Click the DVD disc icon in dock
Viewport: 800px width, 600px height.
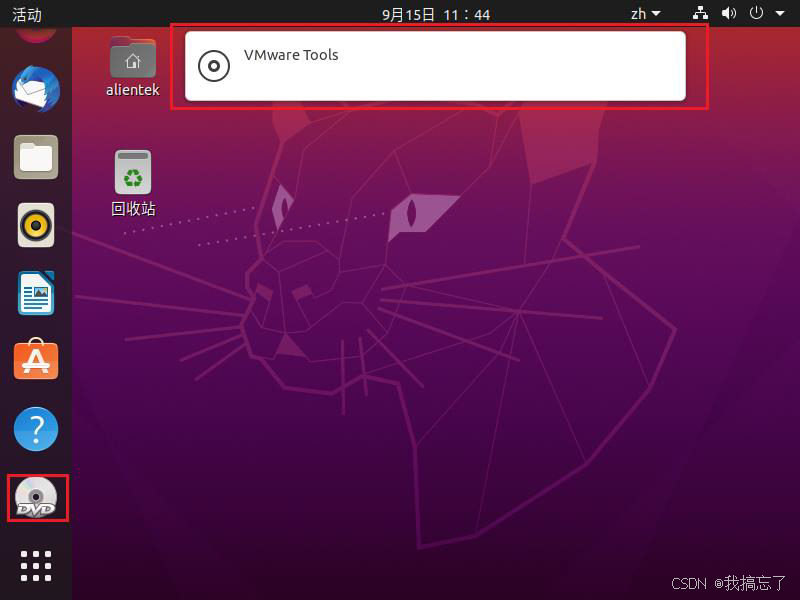[x=36, y=498]
